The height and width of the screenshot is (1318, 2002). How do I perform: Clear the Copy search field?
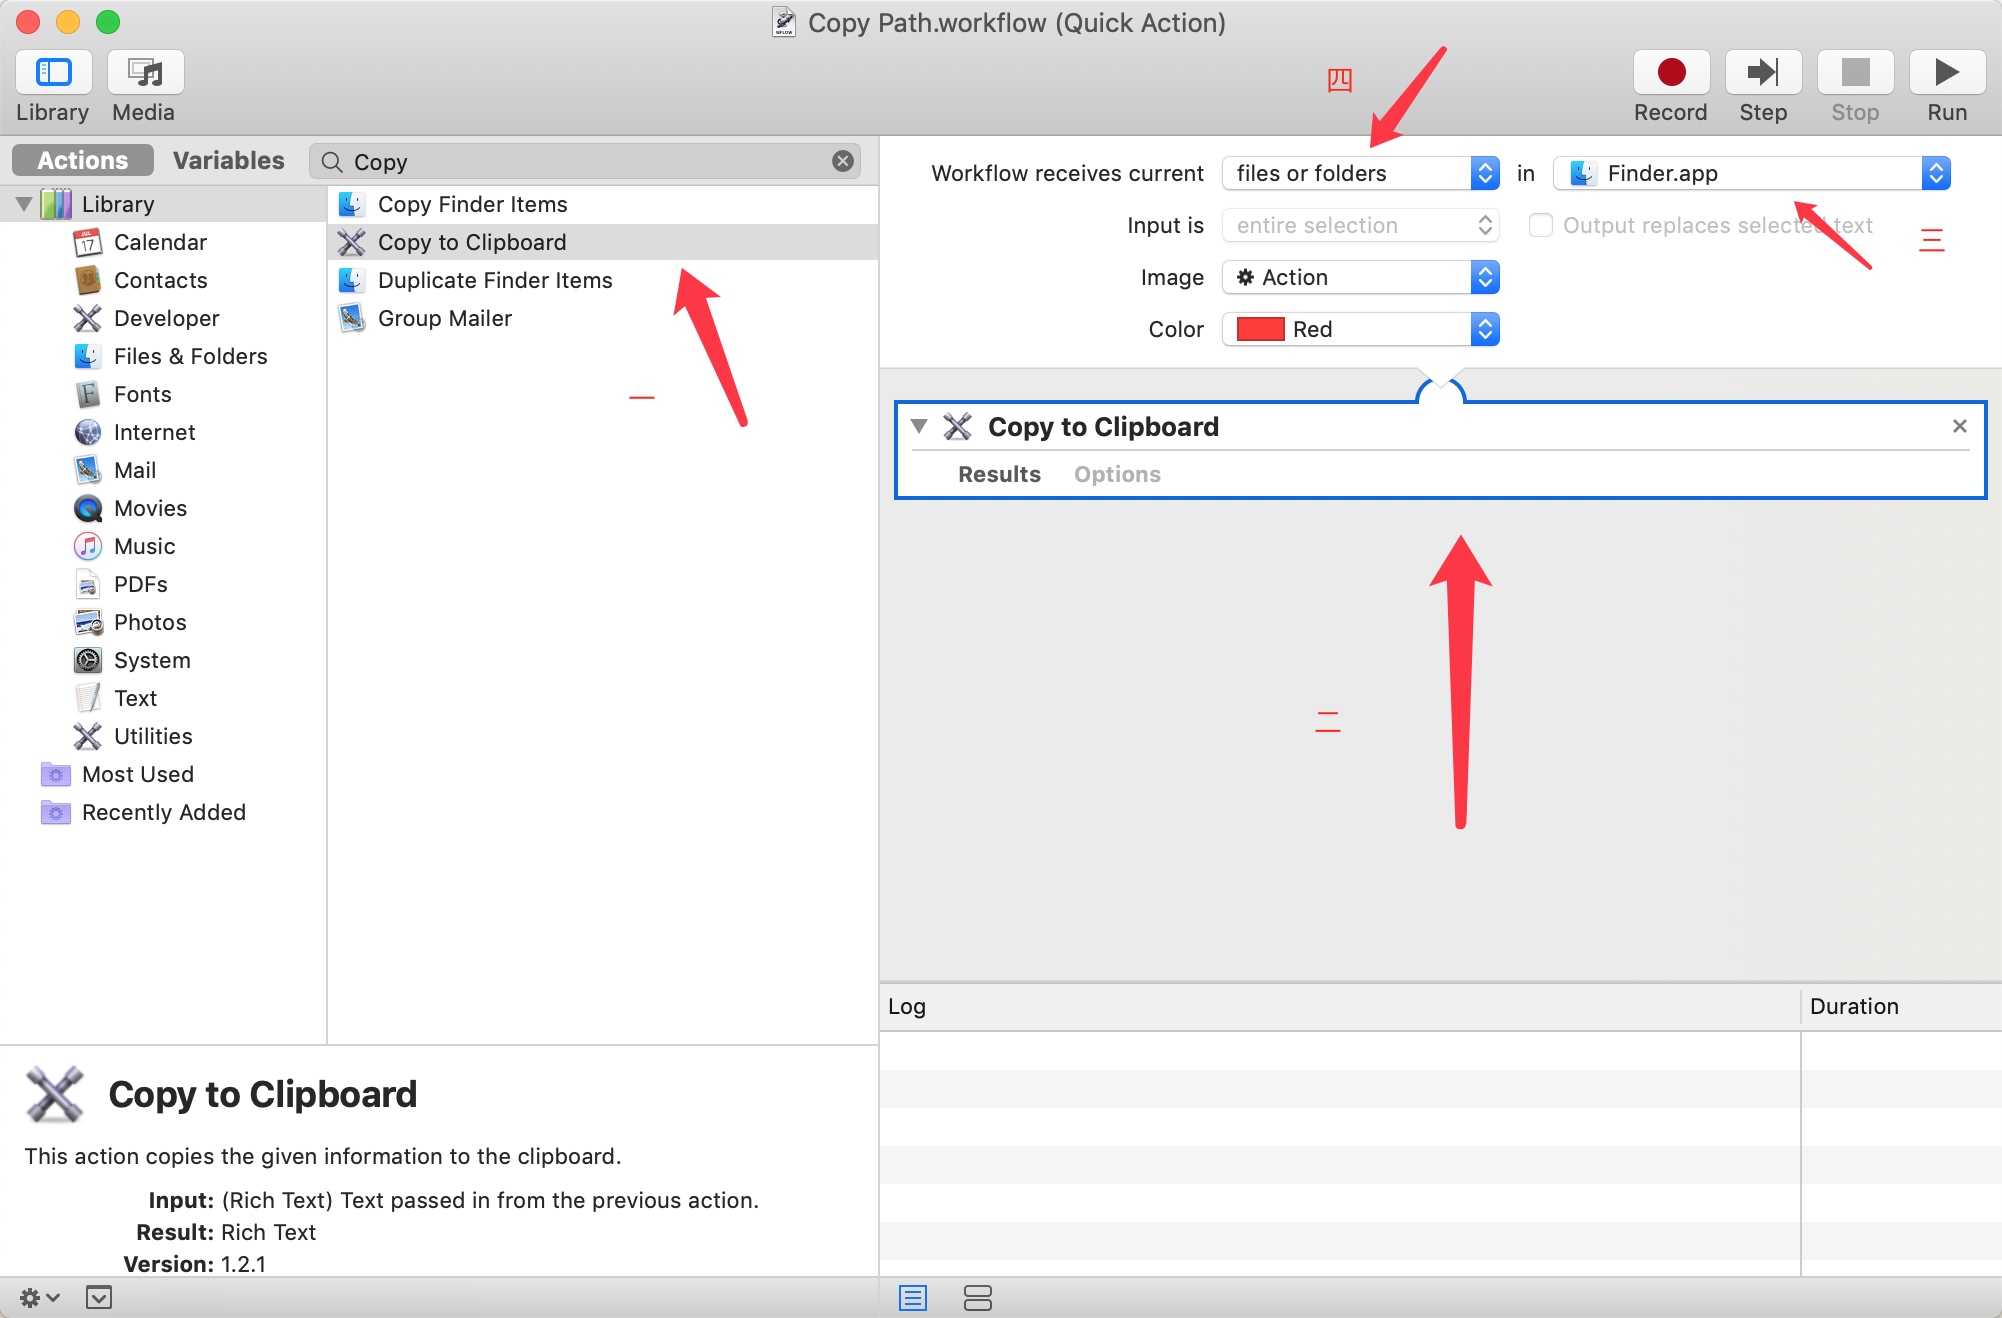(x=843, y=161)
